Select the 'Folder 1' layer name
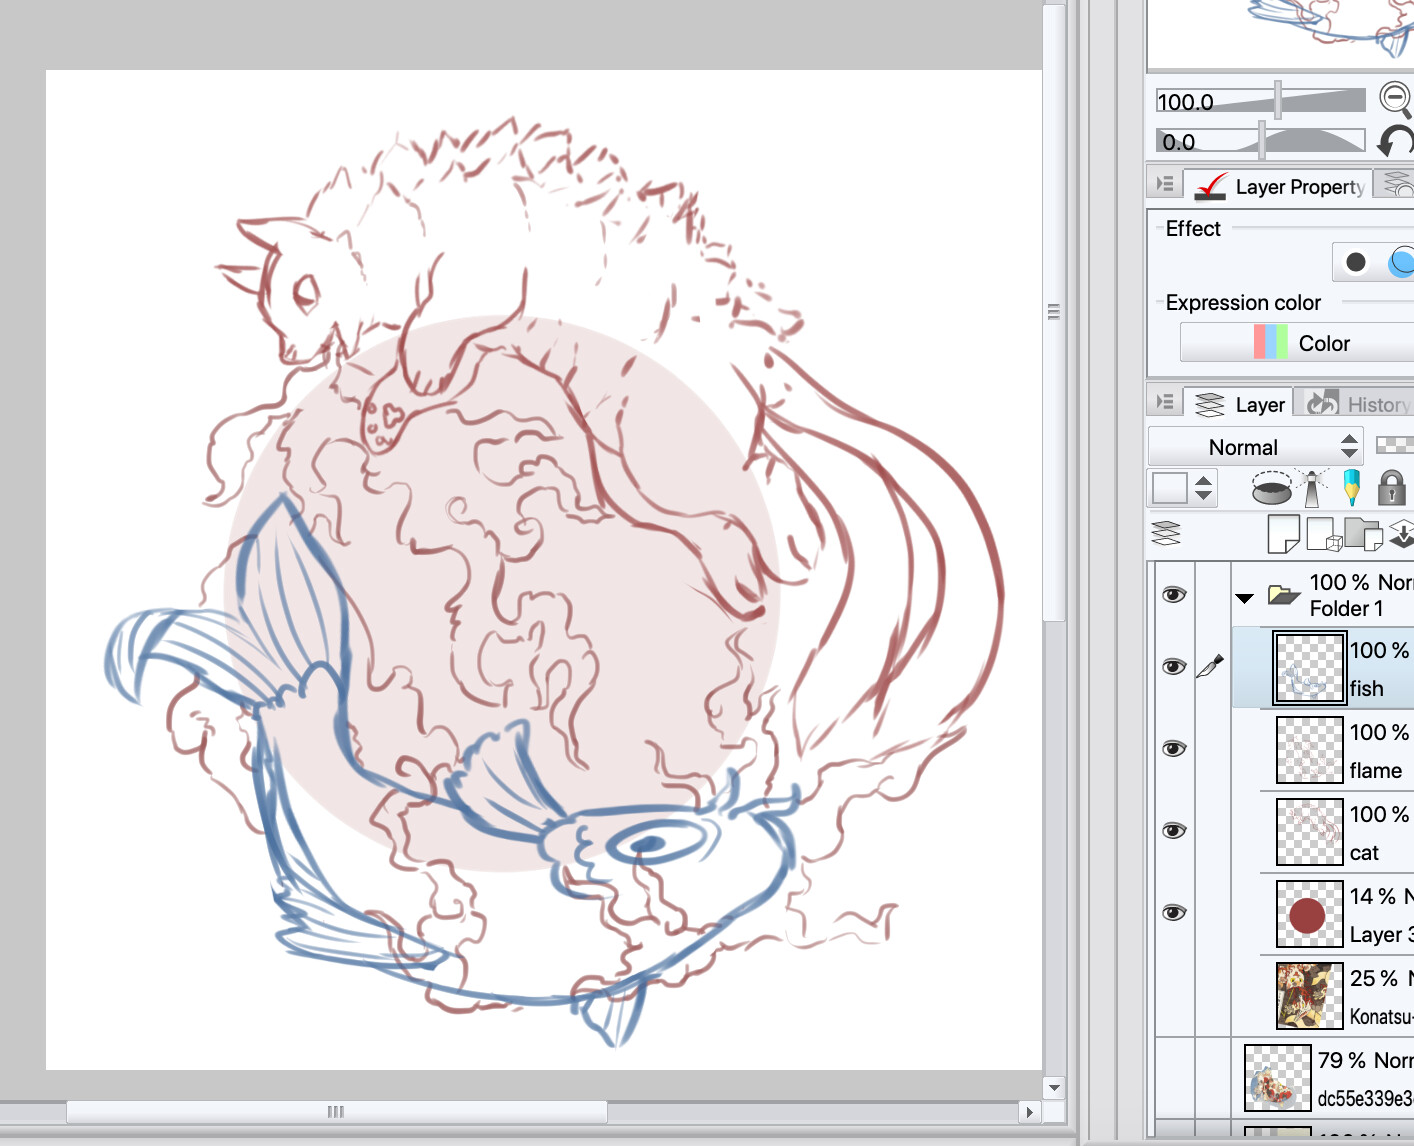The height and width of the screenshot is (1146, 1414). (1346, 608)
